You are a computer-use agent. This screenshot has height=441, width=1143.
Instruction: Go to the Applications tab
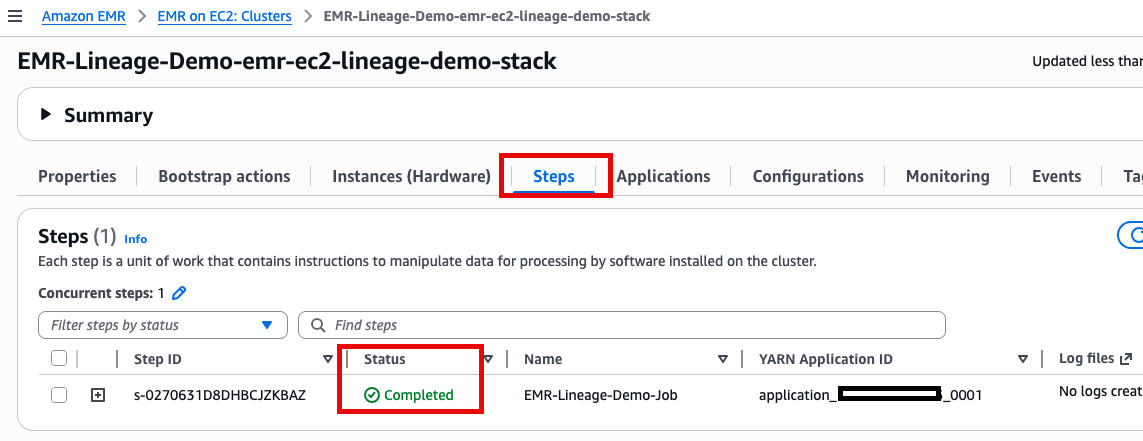tap(663, 176)
